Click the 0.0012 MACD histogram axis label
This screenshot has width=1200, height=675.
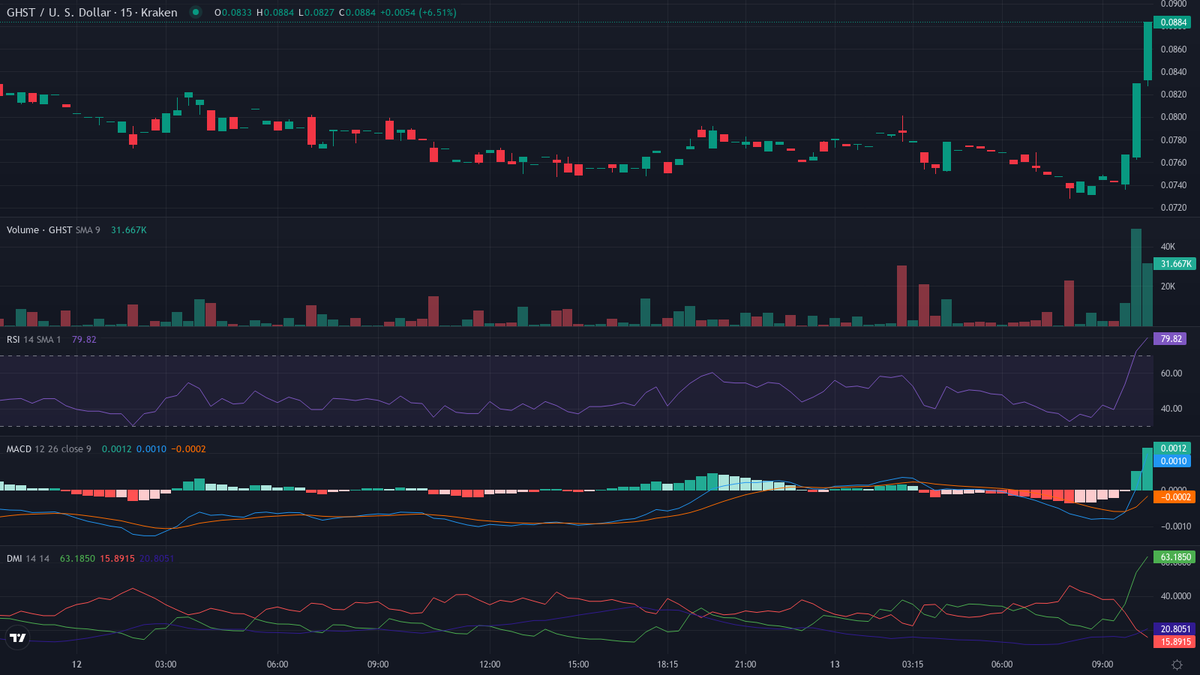coord(1174,448)
